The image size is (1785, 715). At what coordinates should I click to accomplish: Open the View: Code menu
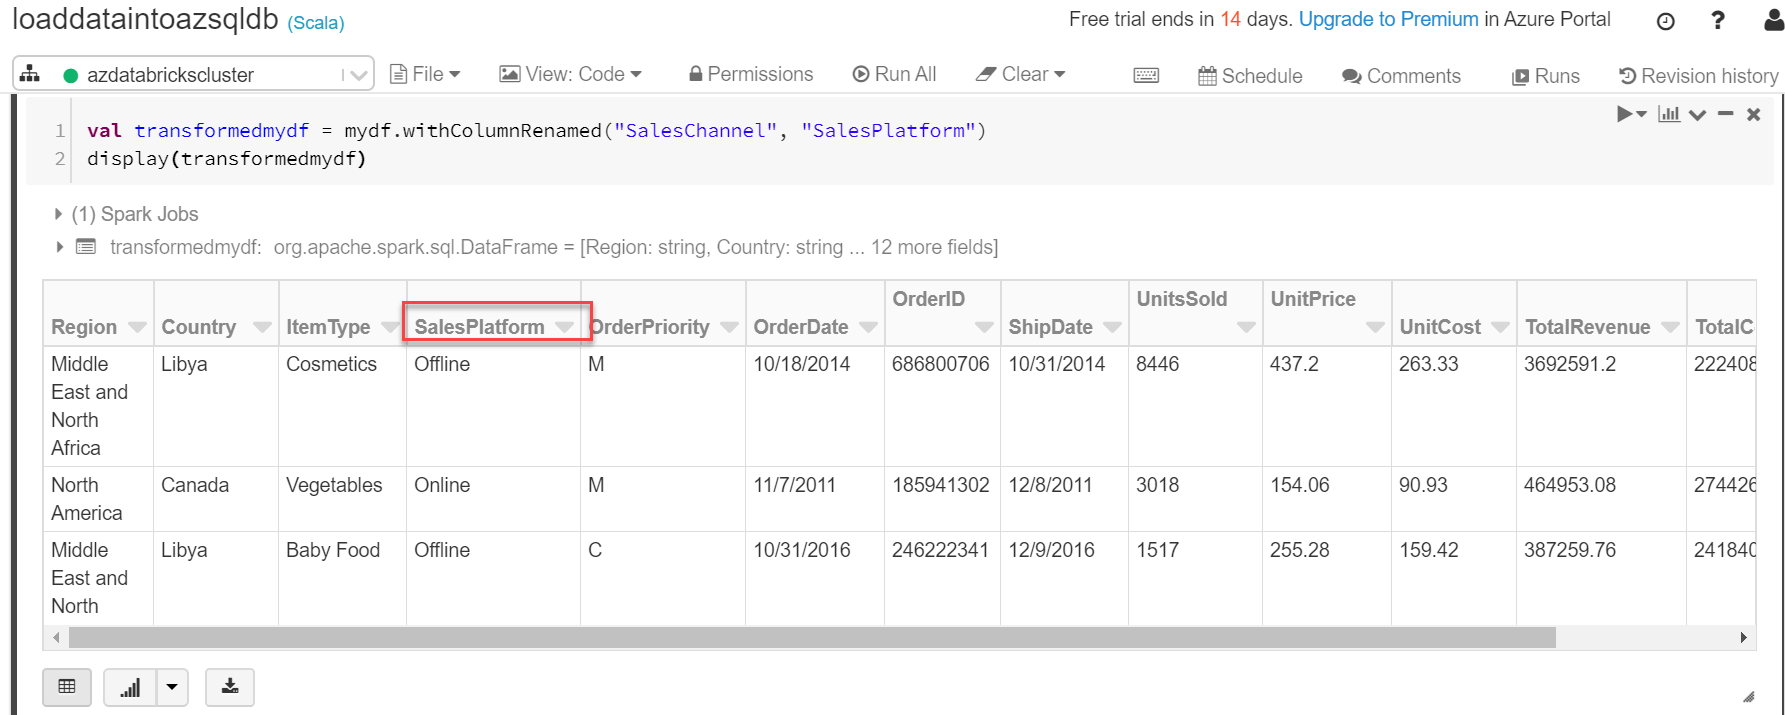tap(571, 75)
